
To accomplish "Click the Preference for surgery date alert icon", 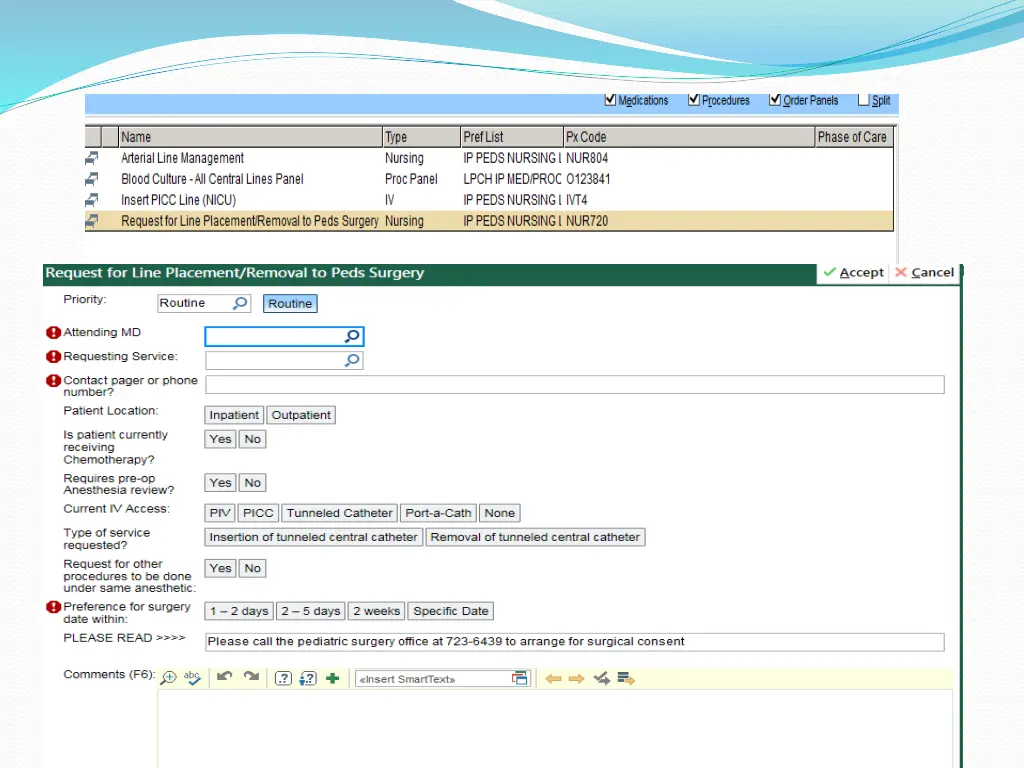I will tap(54, 607).
